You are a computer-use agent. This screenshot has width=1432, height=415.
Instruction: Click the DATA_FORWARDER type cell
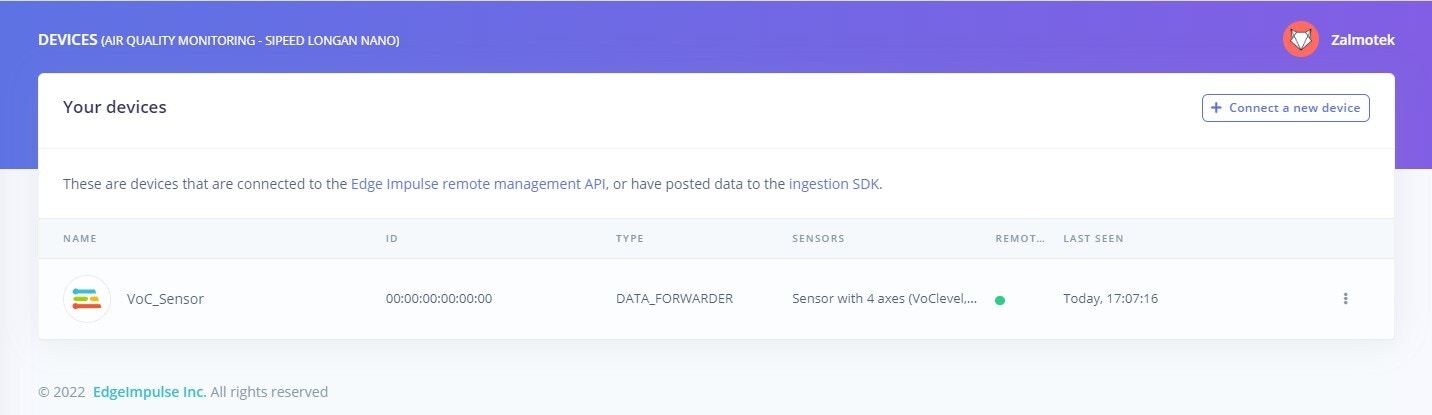[x=674, y=298]
